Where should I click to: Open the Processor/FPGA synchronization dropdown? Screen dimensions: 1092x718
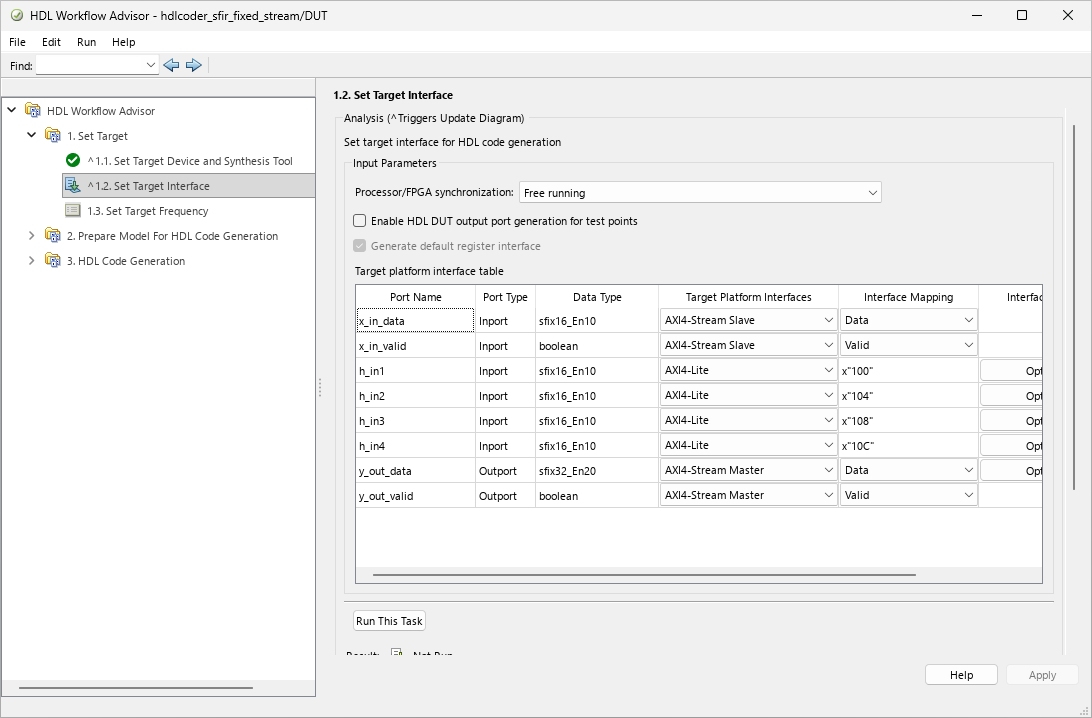pos(873,192)
